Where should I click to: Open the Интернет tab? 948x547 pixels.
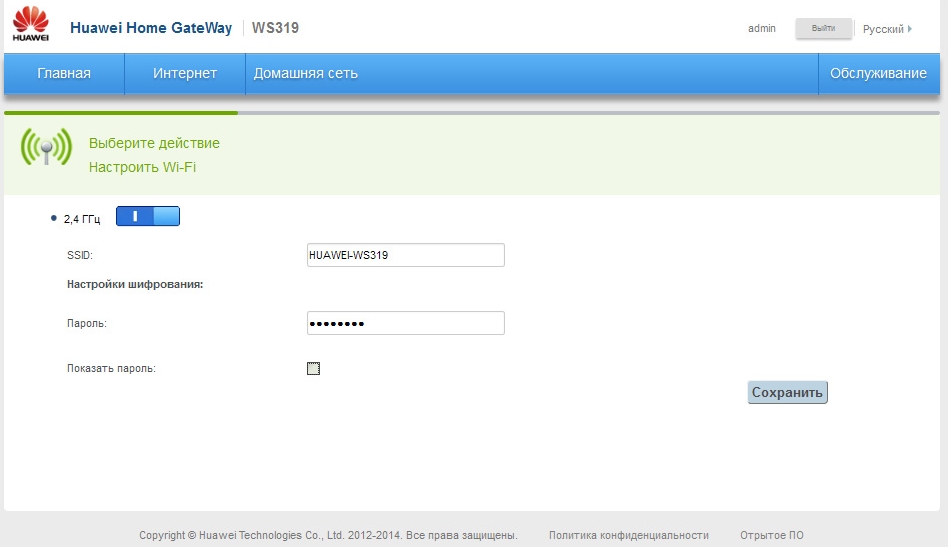coord(185,73)
